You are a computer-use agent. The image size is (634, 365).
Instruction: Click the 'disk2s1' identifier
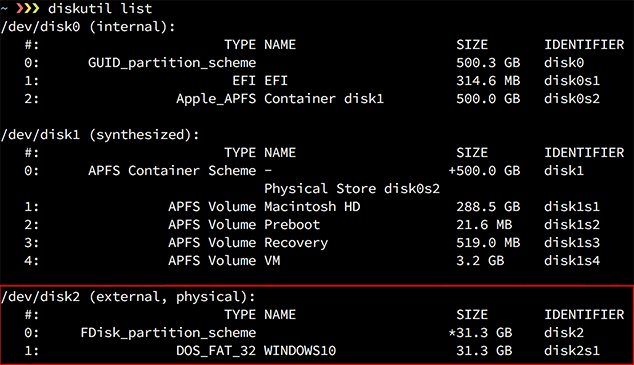(x=572, y=350)
